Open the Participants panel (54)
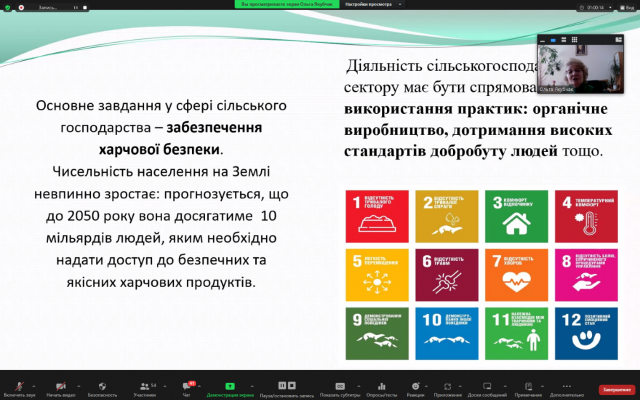The height and width of the screenshot is (400, 640). pos(144,386)
